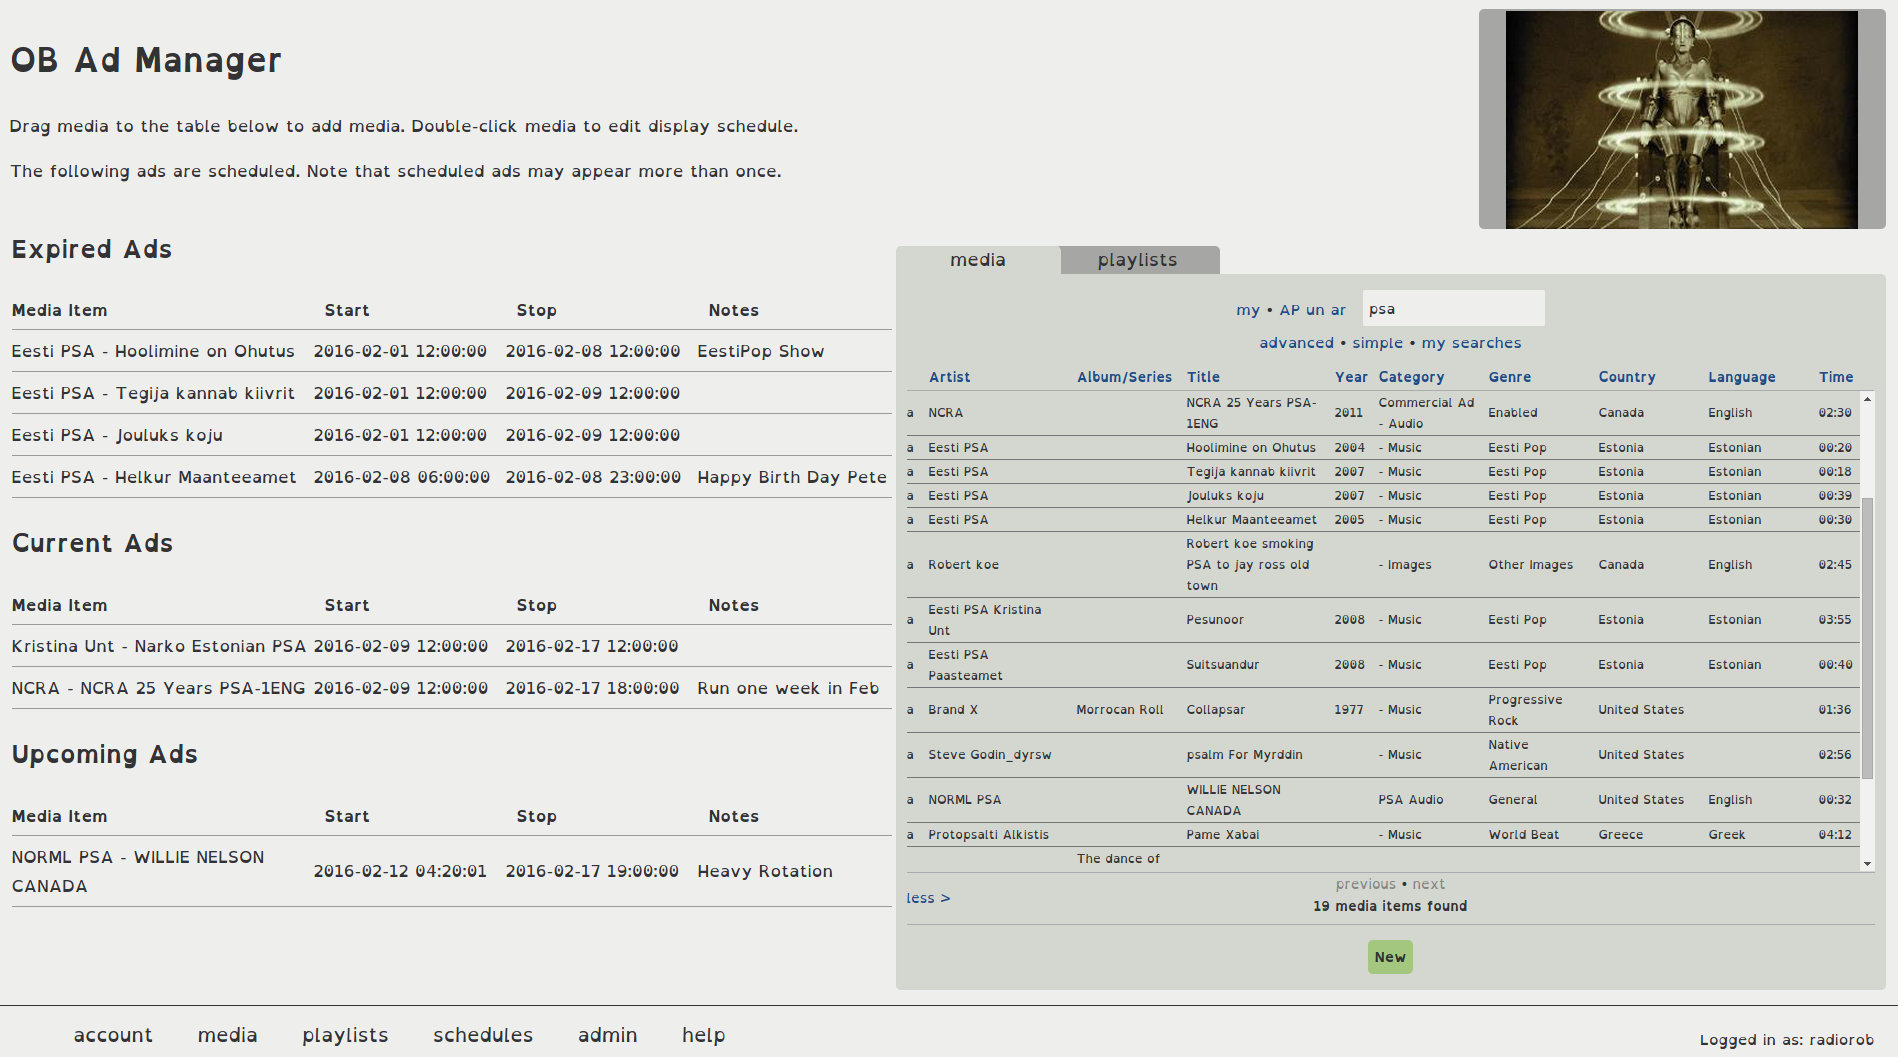Open the simple search link
Screen dimensions: 1898x1057
point(1378,343)
